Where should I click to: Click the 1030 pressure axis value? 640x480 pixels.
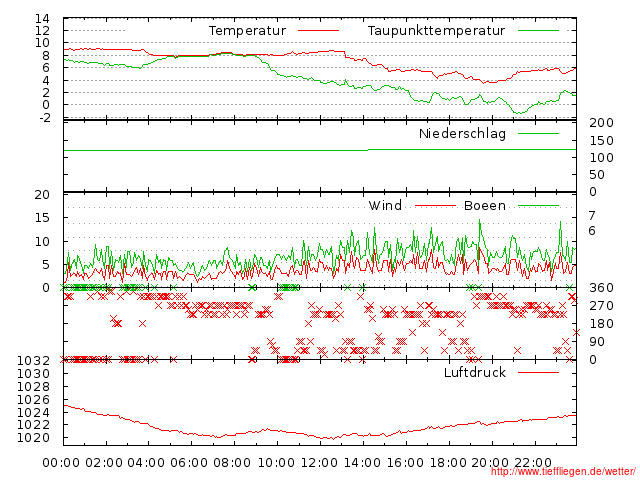pyautogui.click(x=33, y=373)
